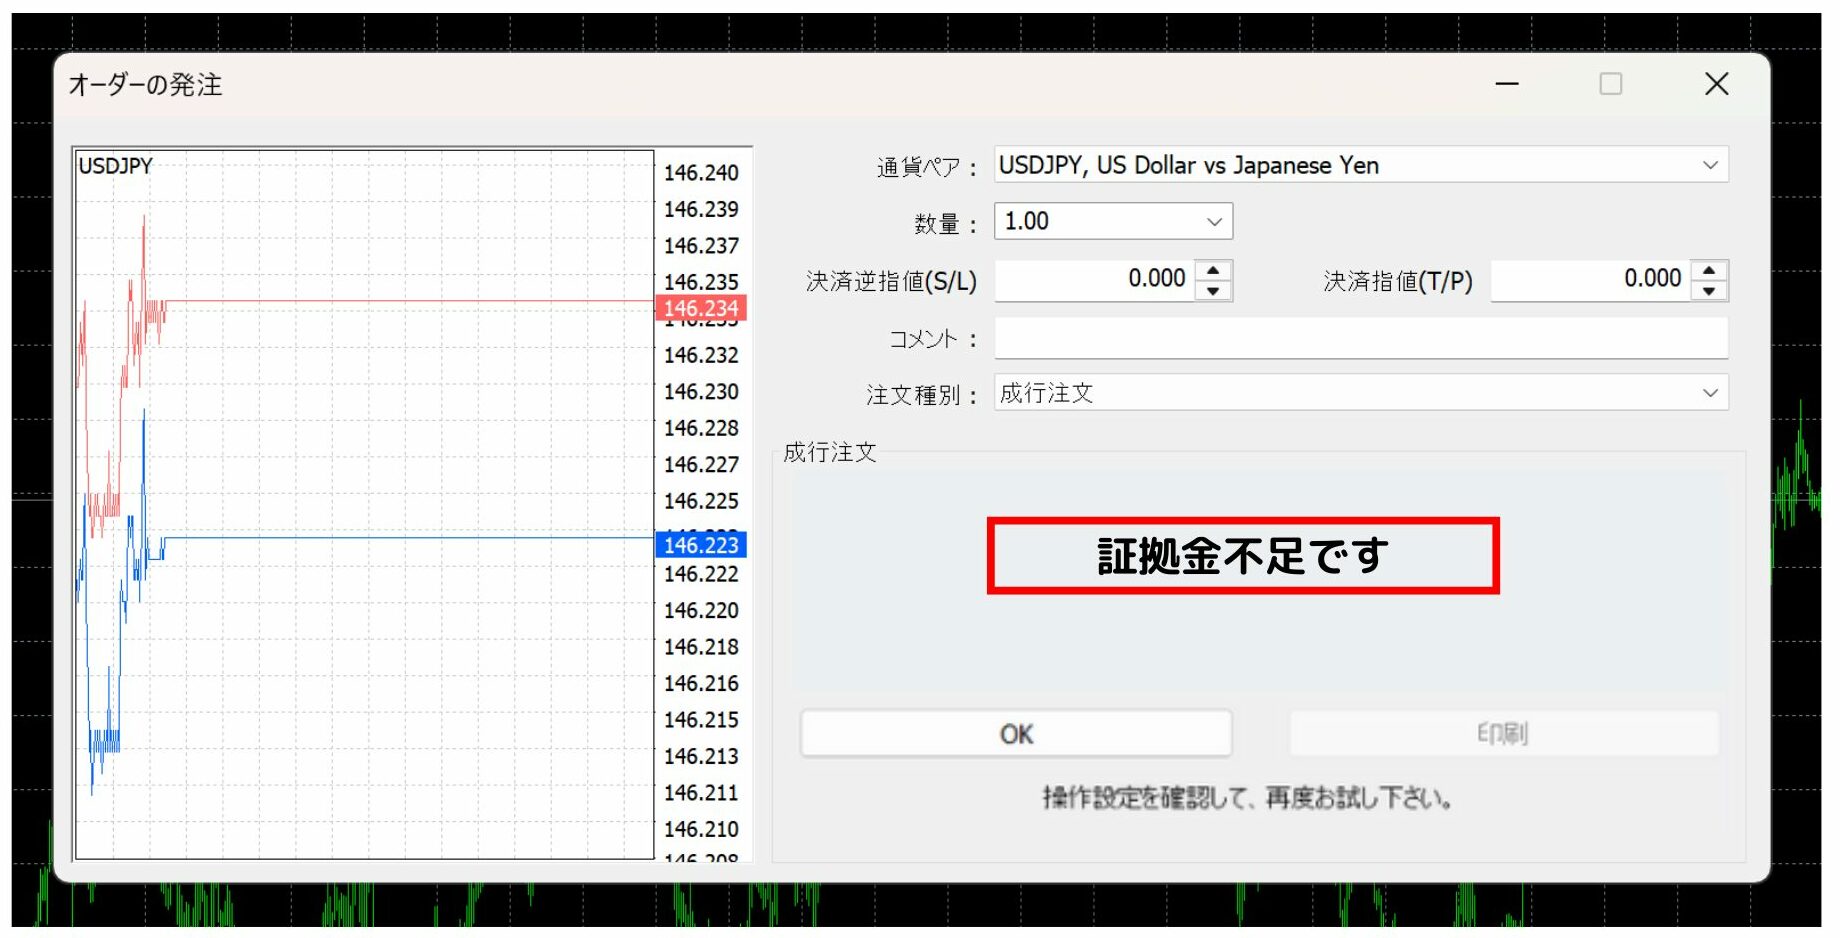Focus the コメント comment text field

1360,339
